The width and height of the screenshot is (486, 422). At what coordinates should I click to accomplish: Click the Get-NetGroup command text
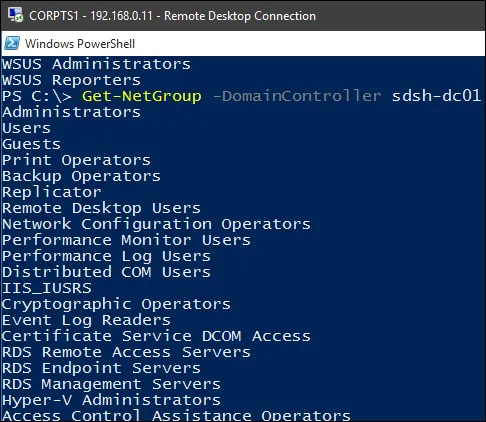click(x=142, y=96)
